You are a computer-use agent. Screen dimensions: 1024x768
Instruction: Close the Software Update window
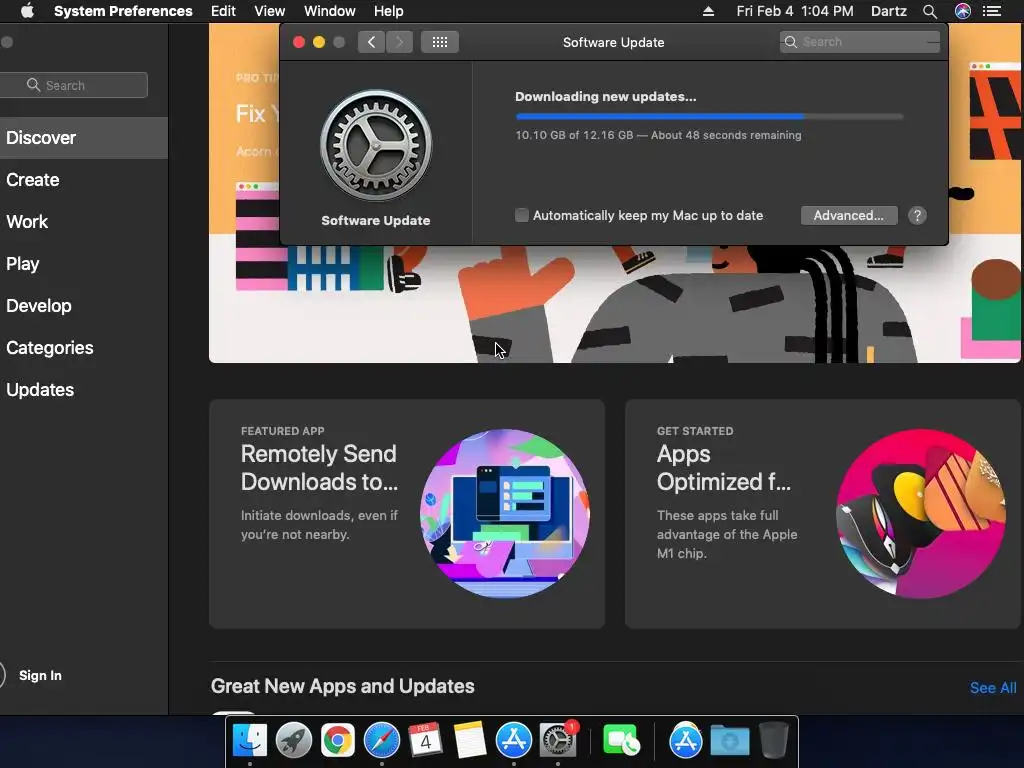299,42
